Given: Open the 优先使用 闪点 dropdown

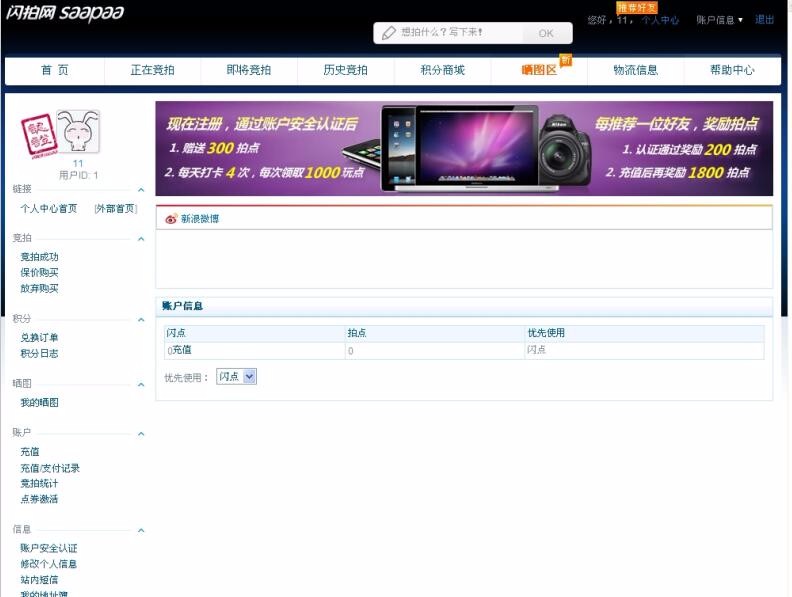Looking at the screenshot, I should [x=236, y=376].
